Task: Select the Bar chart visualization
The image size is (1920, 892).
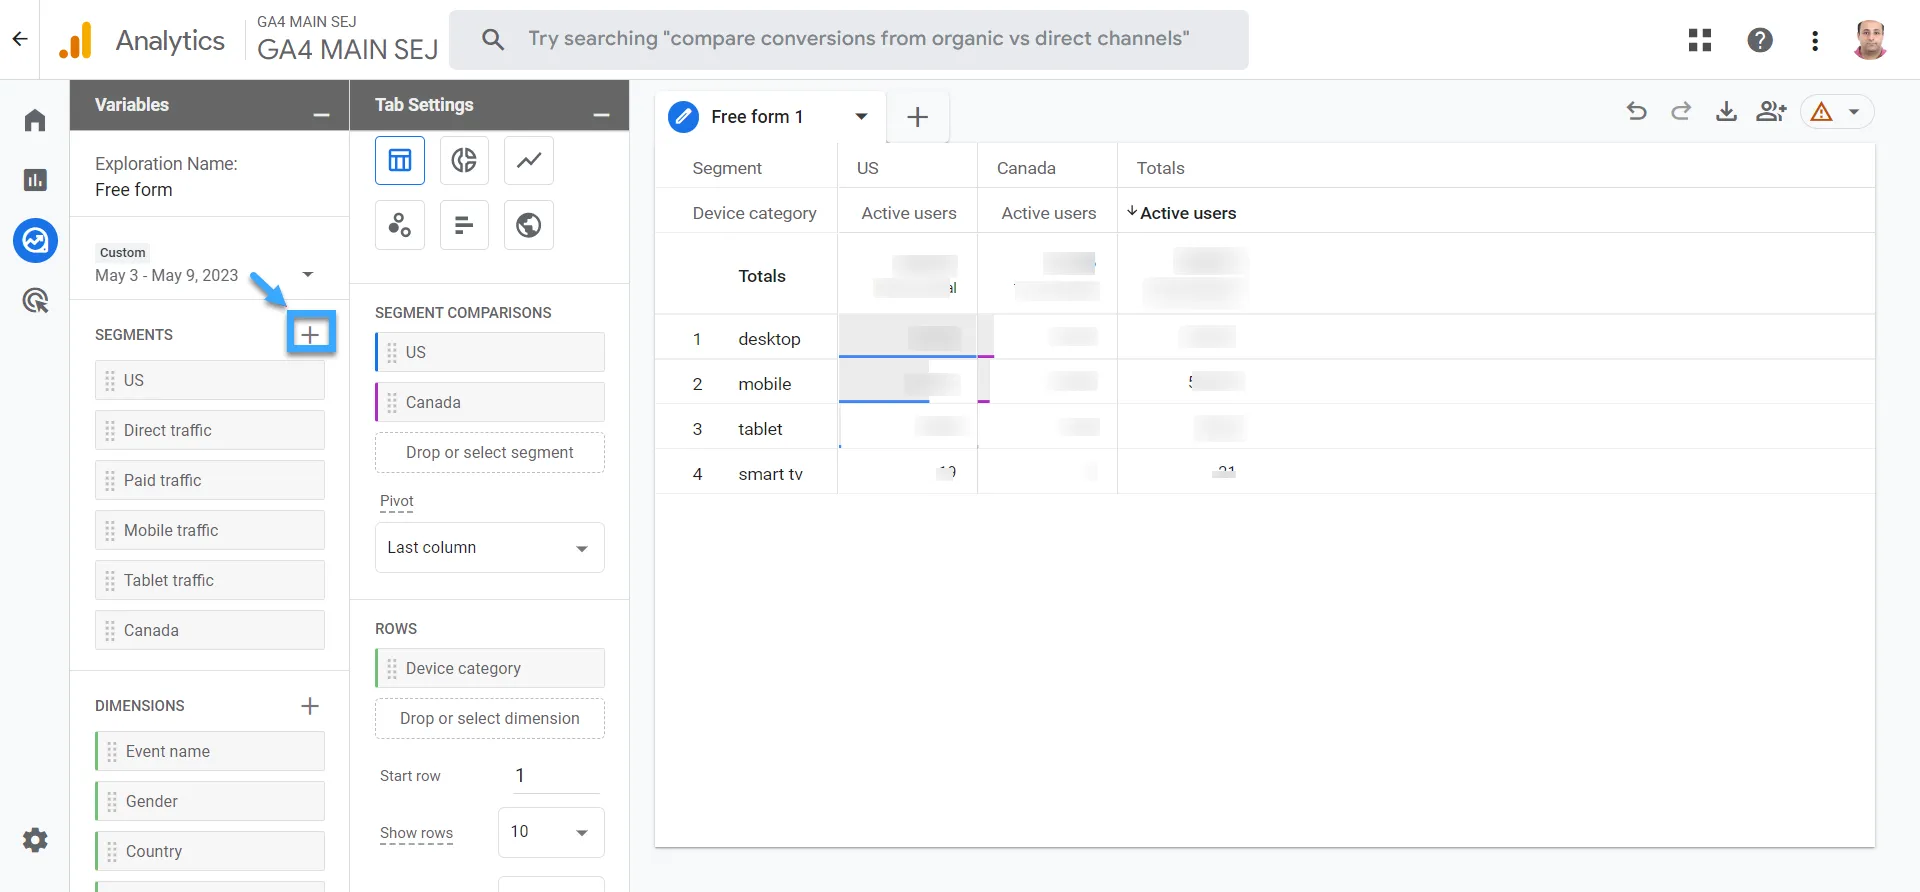Action: tap(464, 225)
